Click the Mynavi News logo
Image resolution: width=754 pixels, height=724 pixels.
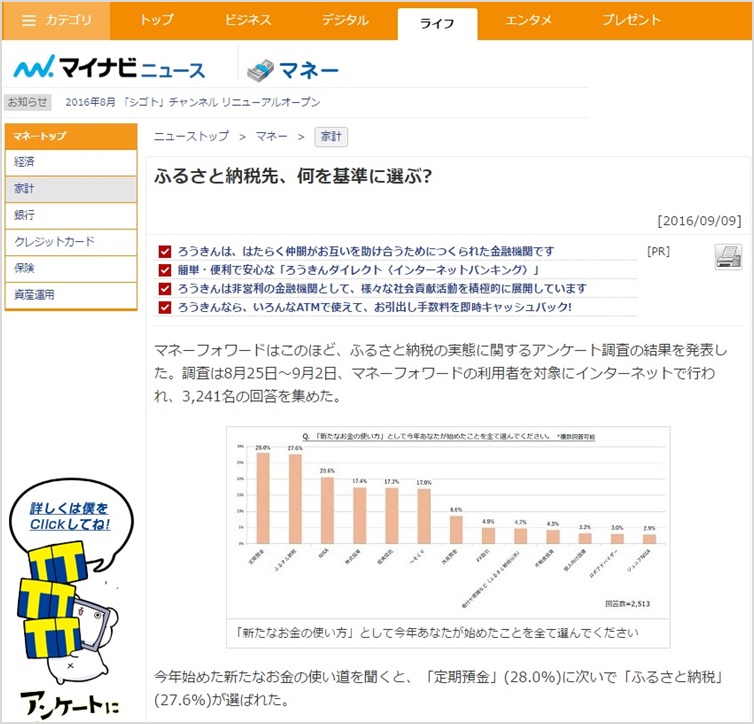[x=108, y=69]
